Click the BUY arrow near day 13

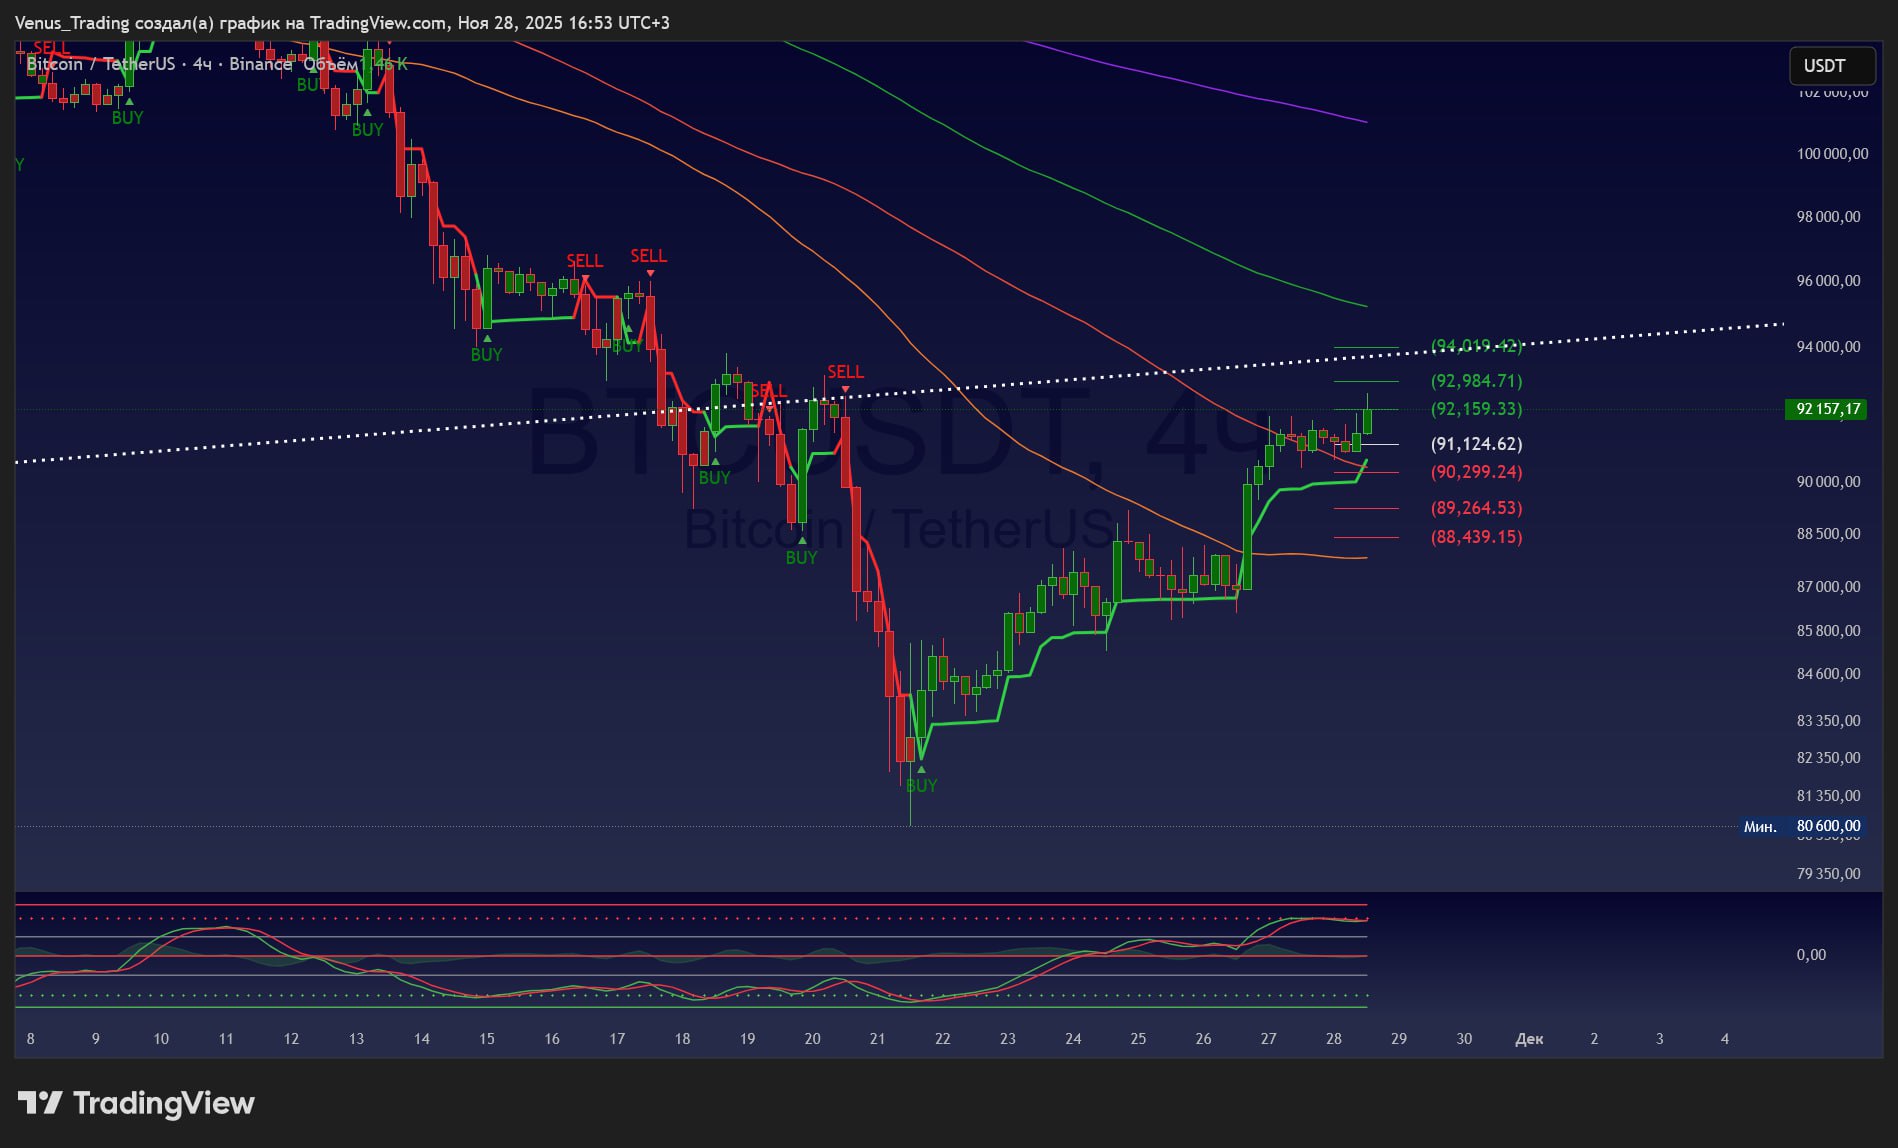click(x=367, y=128)
